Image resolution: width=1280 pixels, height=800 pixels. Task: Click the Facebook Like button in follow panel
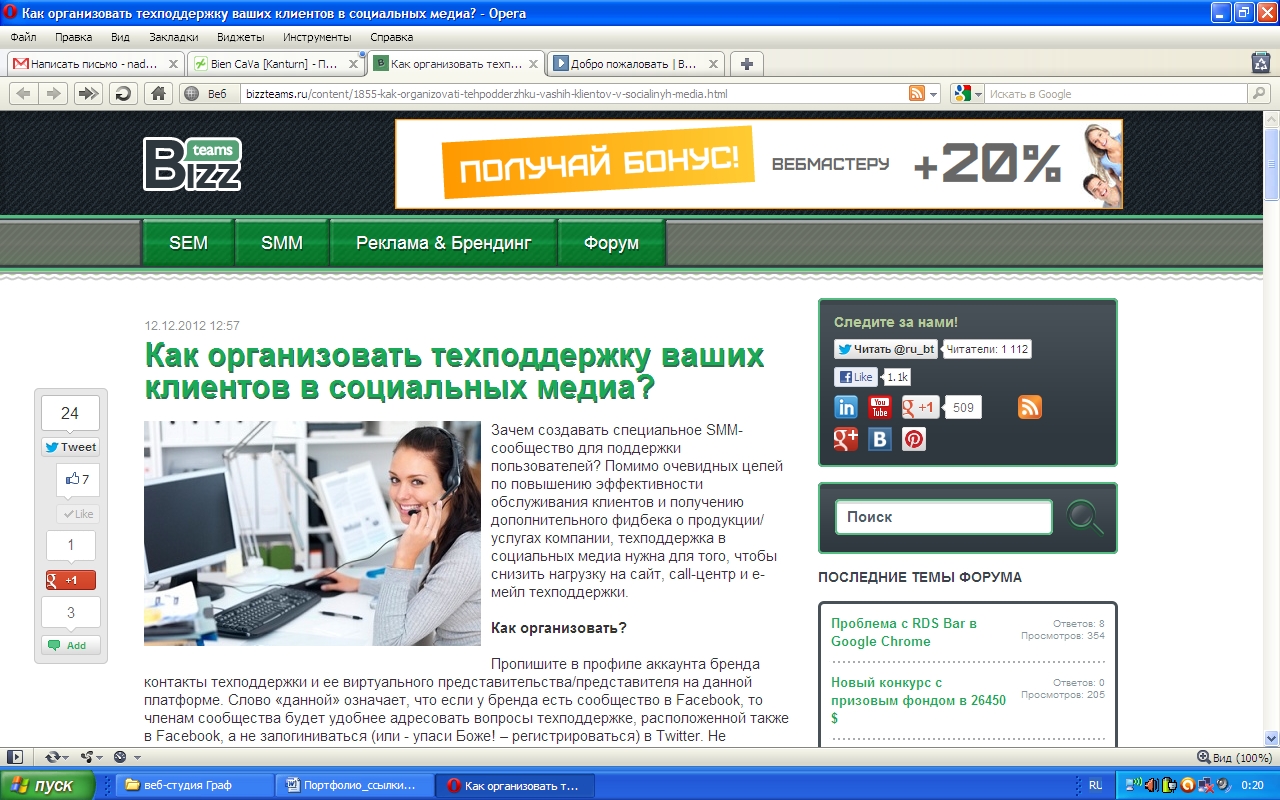pyautogui.click(x=856, y=377)
